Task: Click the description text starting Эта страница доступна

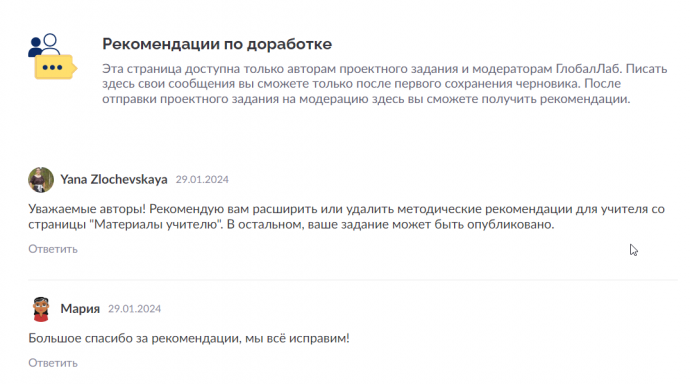Action: click(385, 84)
